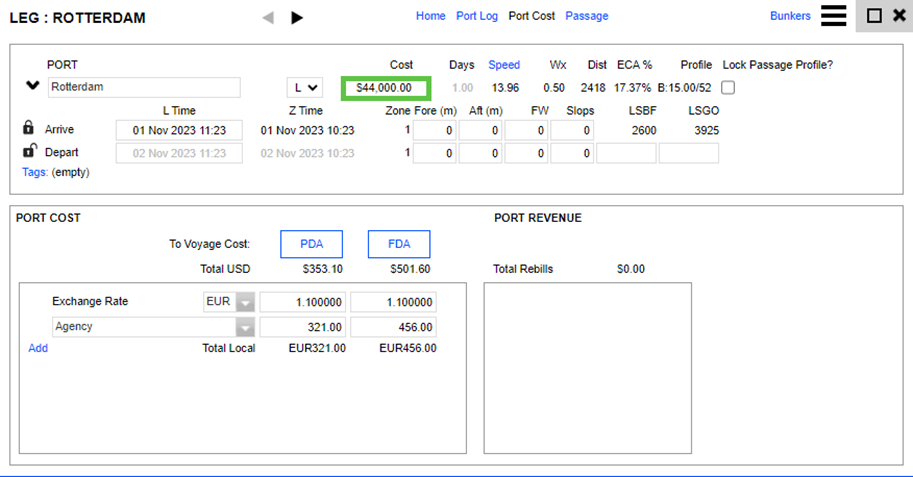Open the L port type dropdown
The height and width of the screenshot is (477, 913).
point(304,88)
